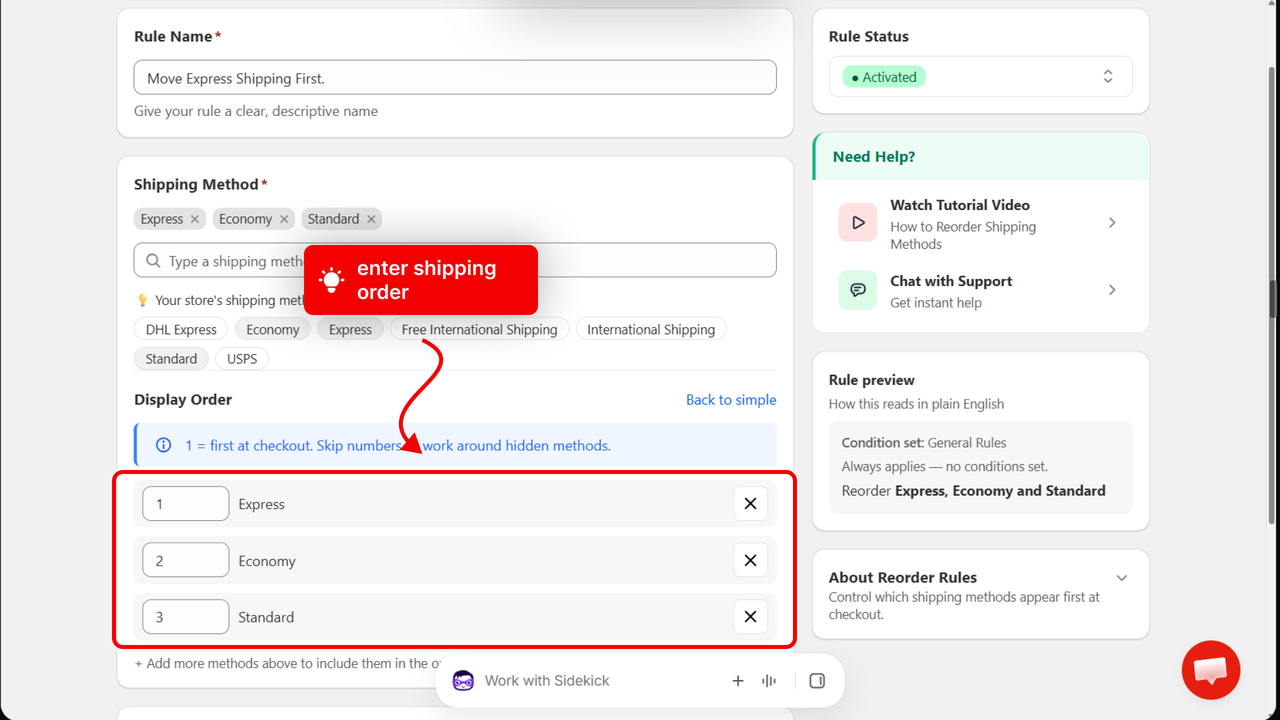Switch Display Order back to simple
Screen dimensions: 1280x720
731,400
